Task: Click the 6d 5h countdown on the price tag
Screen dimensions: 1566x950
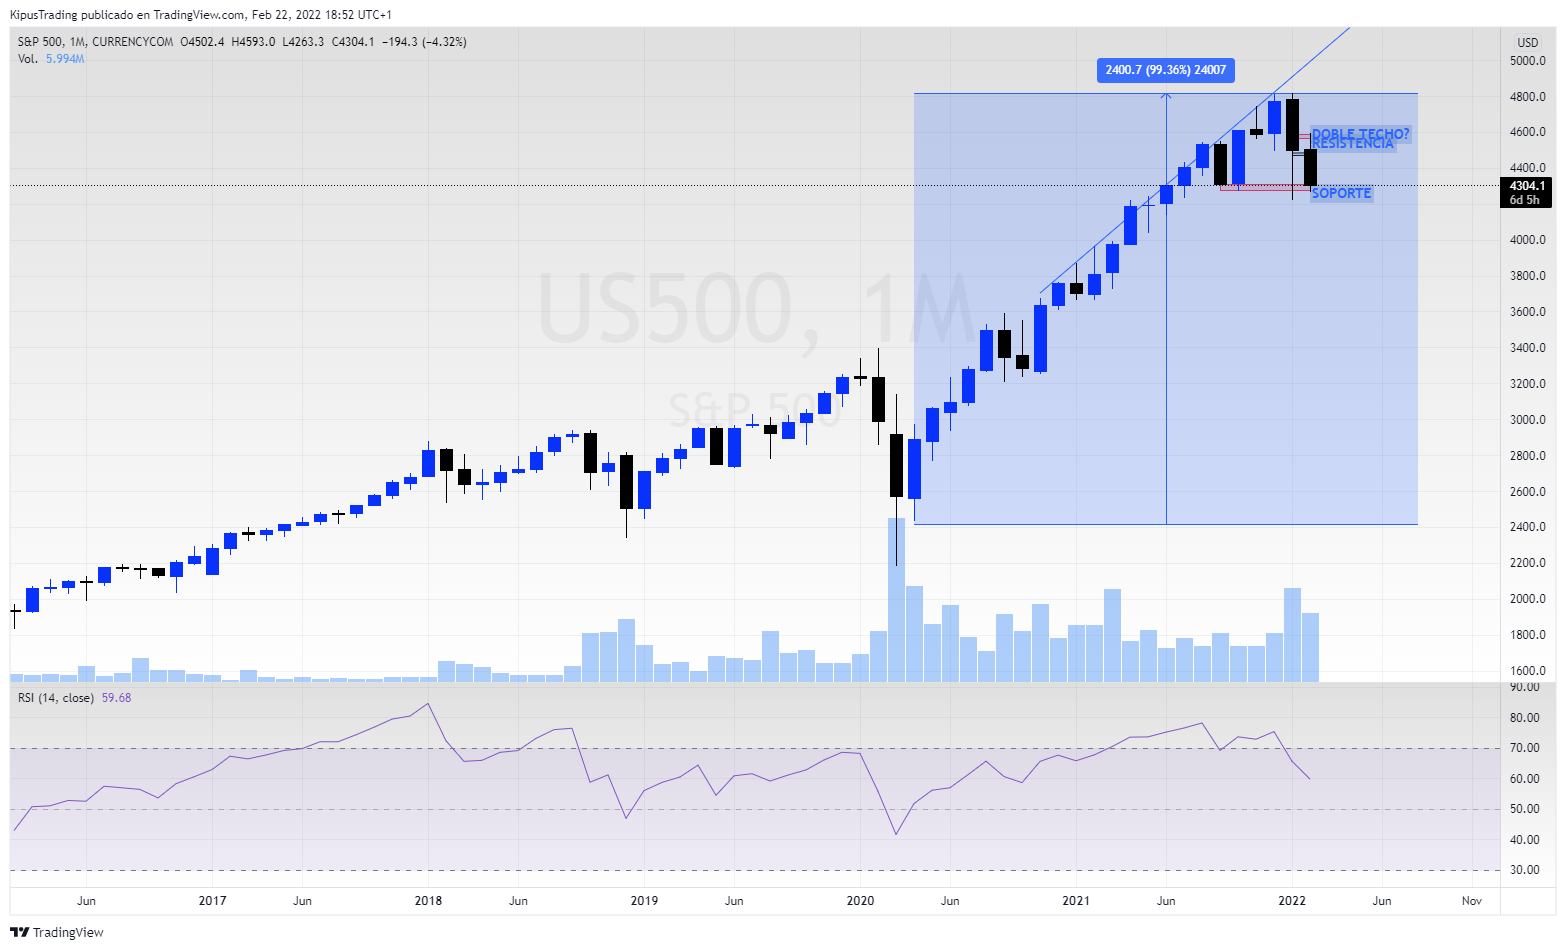Action: click(1525, 200)
